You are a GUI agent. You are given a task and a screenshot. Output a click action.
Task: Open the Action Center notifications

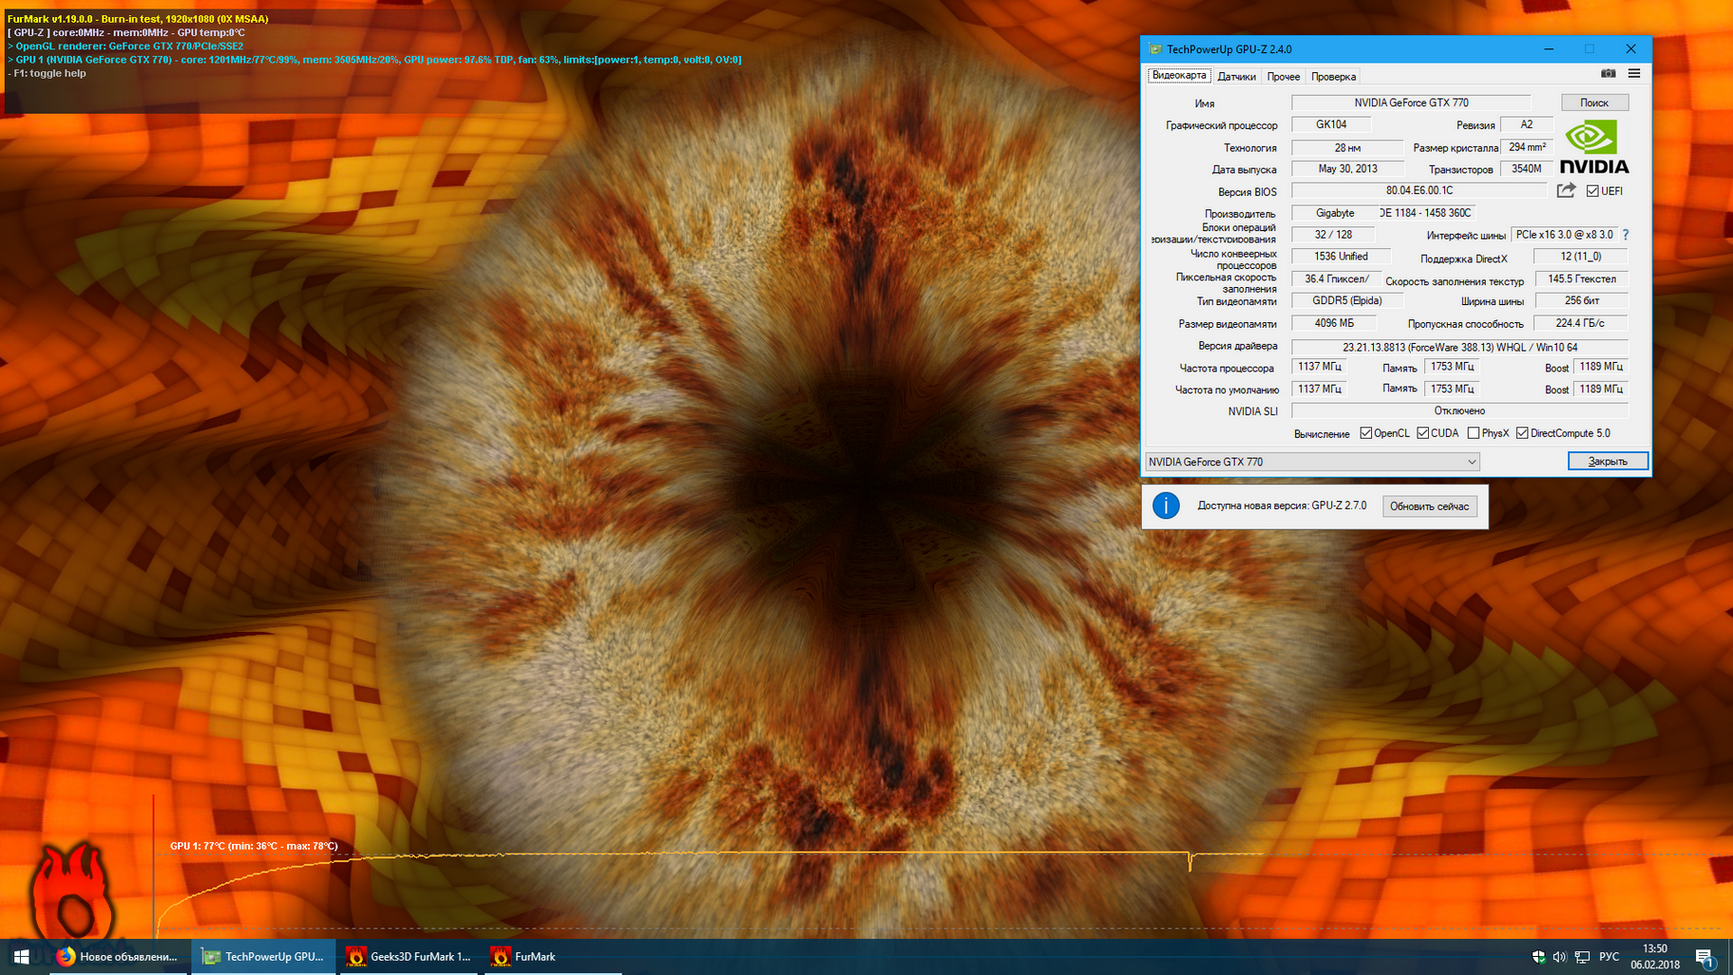1705,957
